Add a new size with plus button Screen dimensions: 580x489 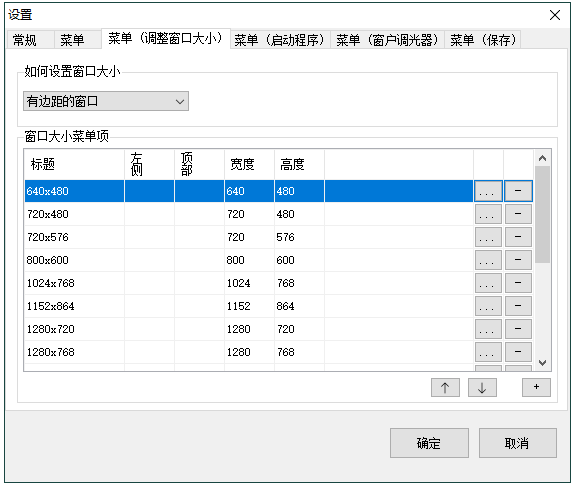[536, 387]
